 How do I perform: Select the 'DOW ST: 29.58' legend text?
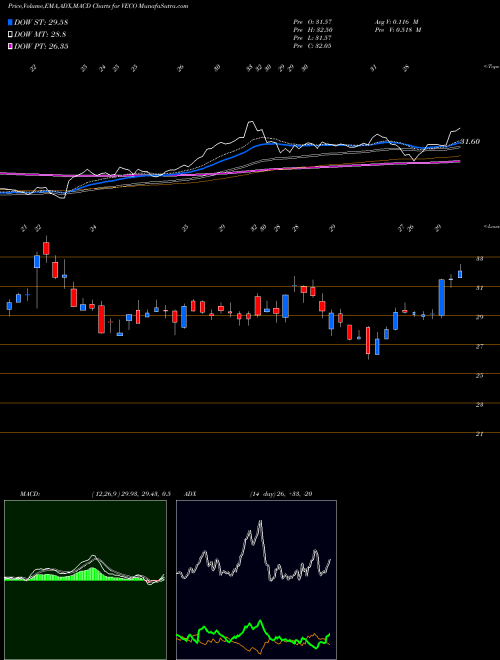pyautogui.click(x=41, y=23)
